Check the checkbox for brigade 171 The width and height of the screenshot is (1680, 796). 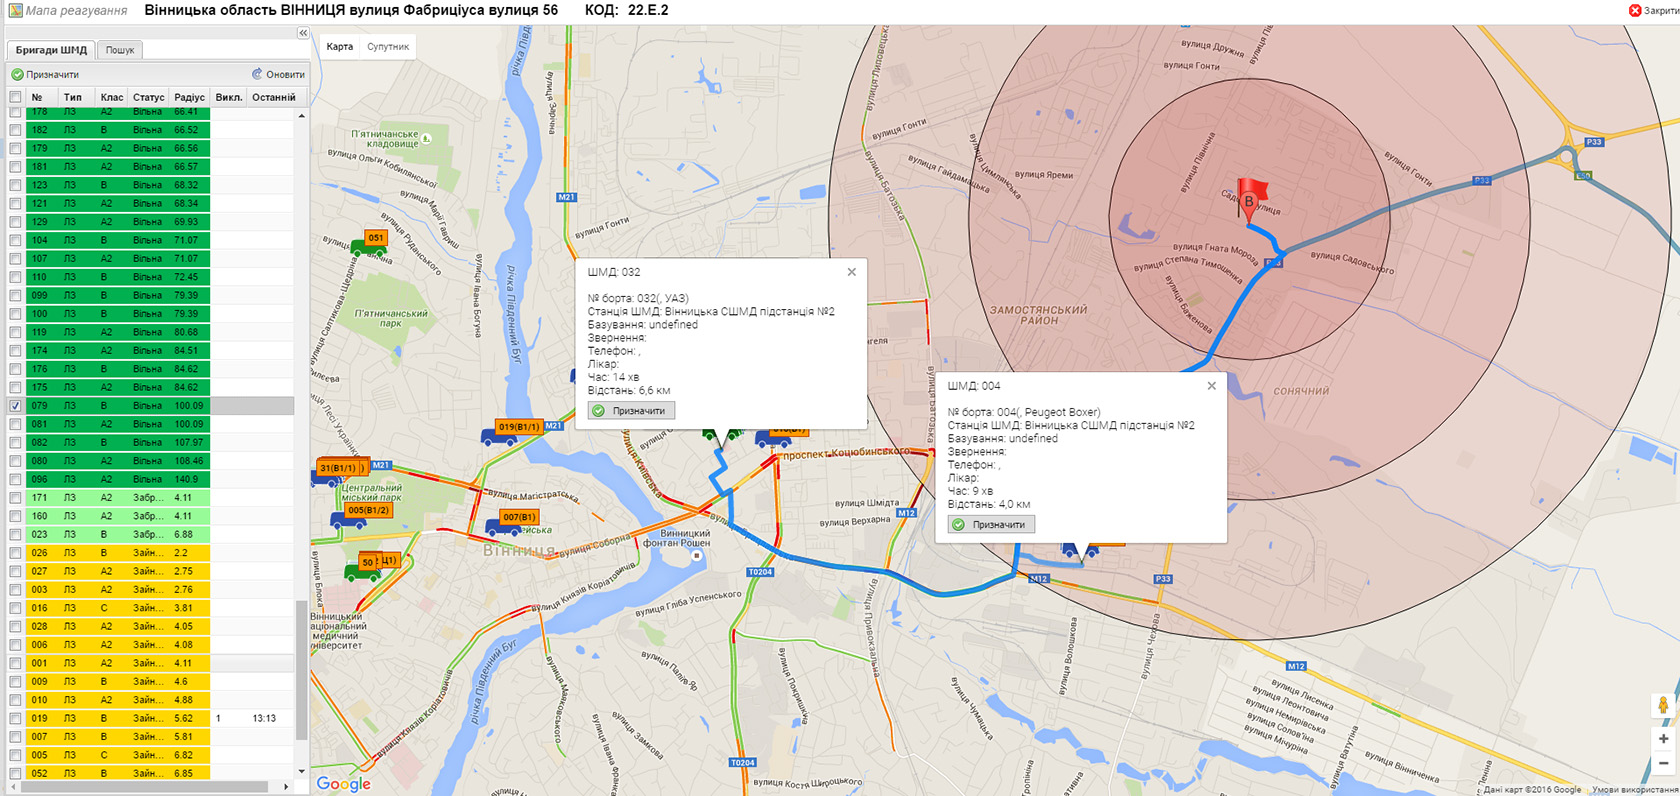click(x=15, y=498)
